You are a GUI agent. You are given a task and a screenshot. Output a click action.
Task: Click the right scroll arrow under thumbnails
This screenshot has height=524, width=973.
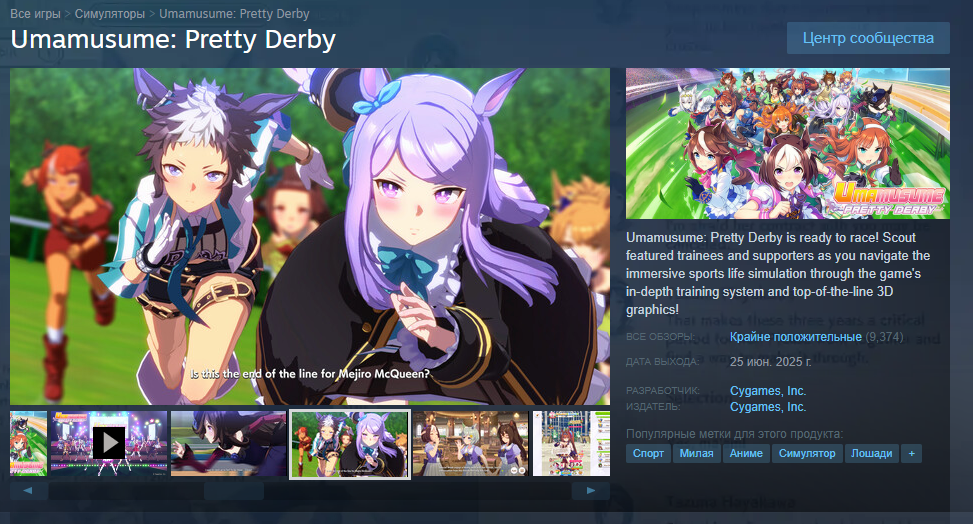click(591, 490)
